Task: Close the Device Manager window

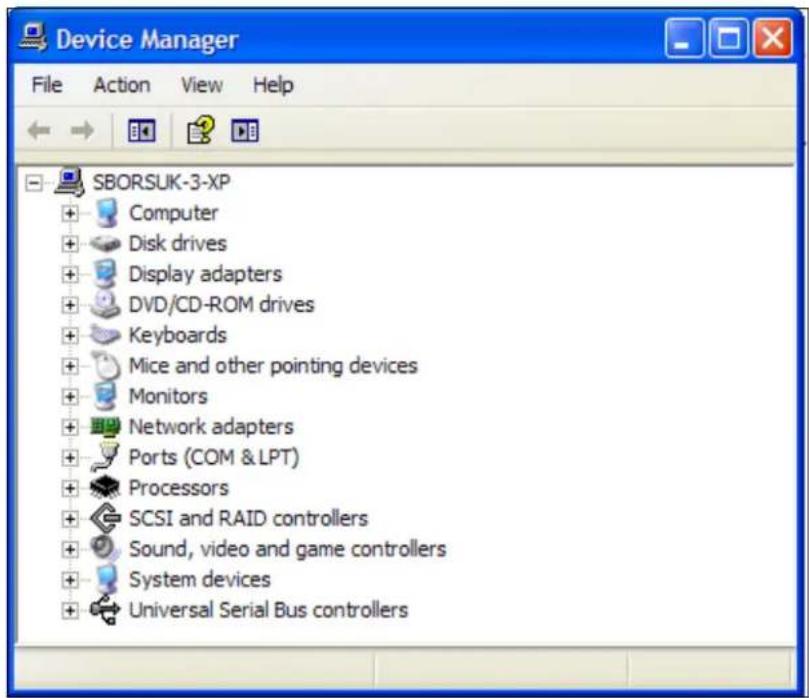Action: pyautogui.click(x=773, y=38)
